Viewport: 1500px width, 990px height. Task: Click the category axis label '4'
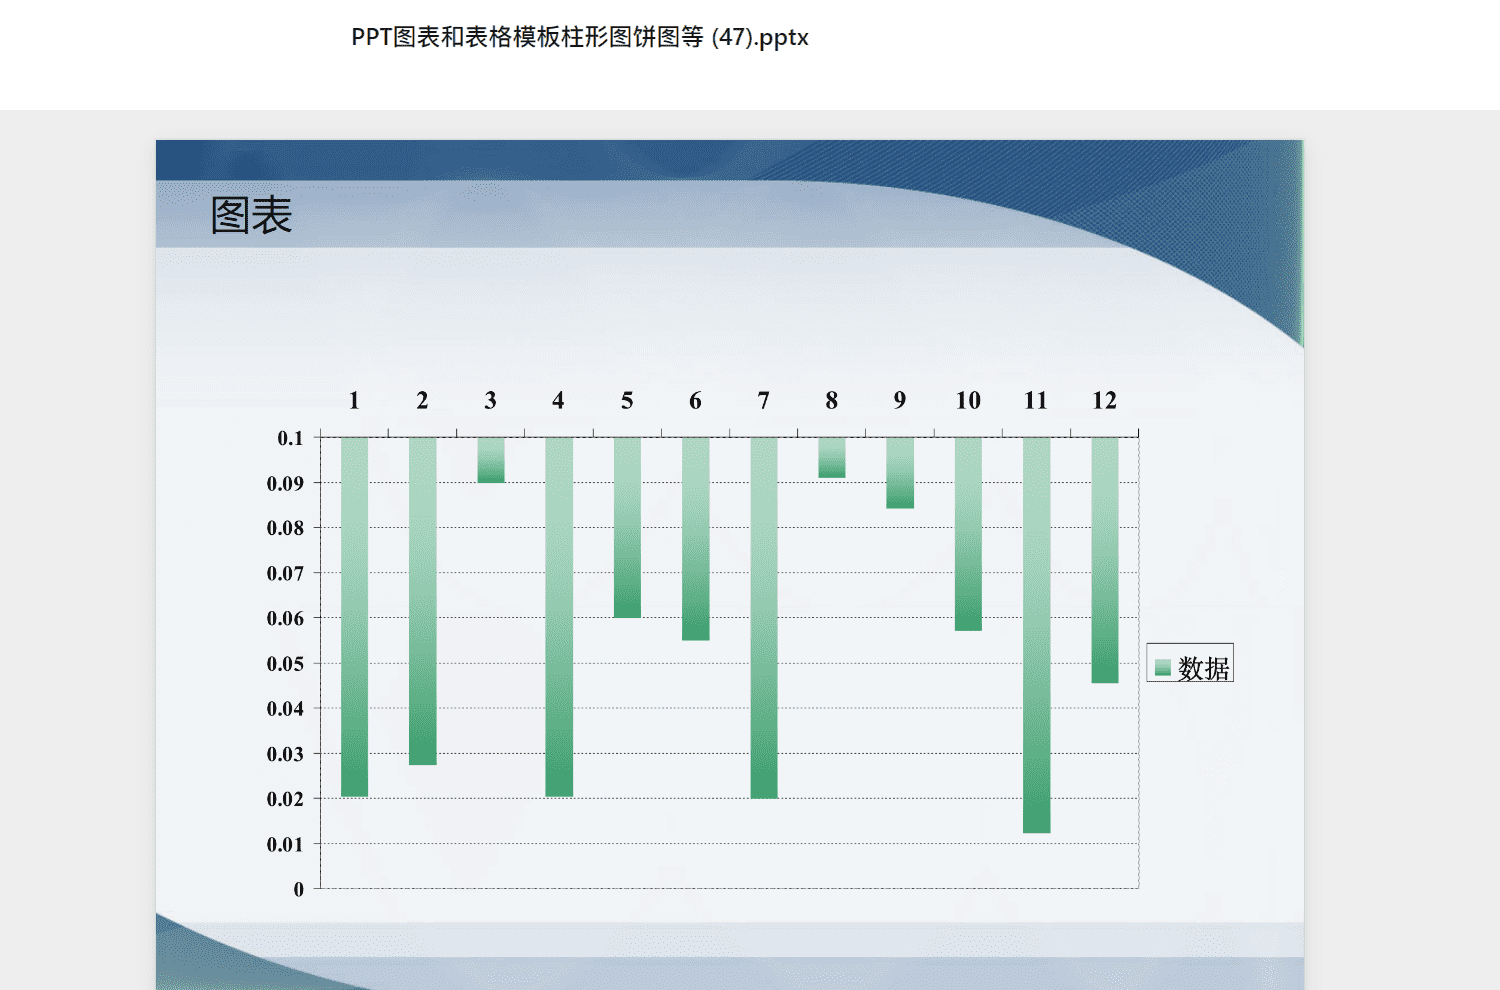pyautogui.click(x=558, y=401)
